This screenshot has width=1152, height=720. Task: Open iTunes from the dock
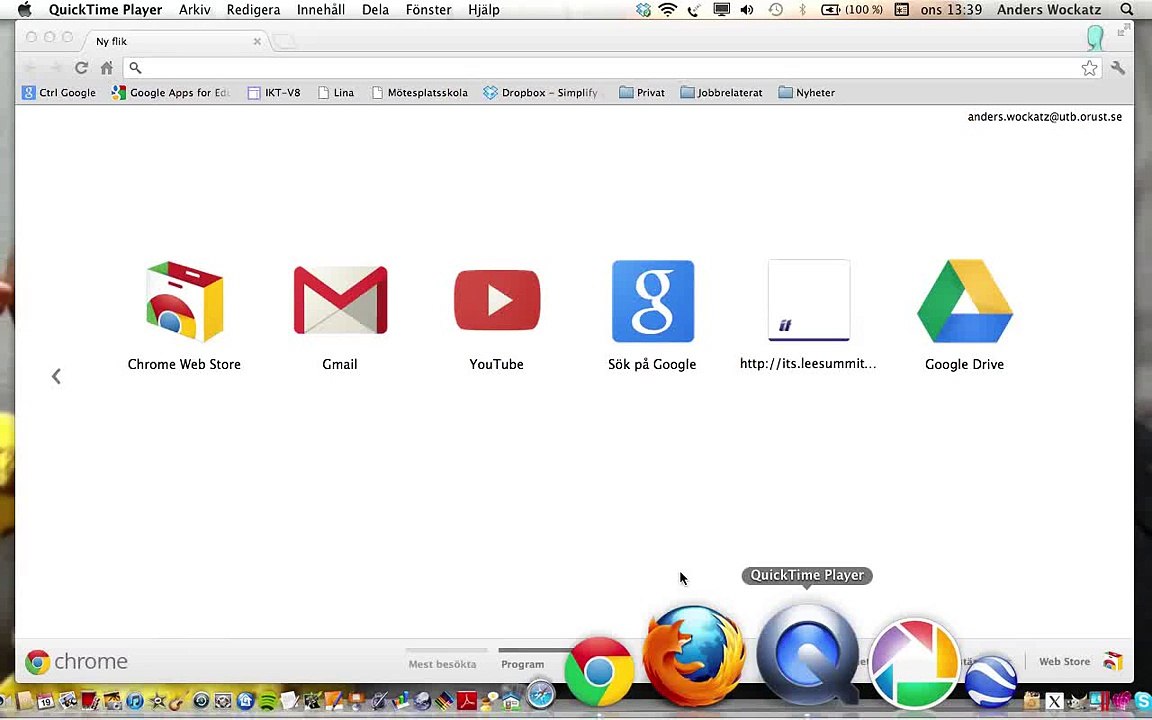tap(135, 701)
